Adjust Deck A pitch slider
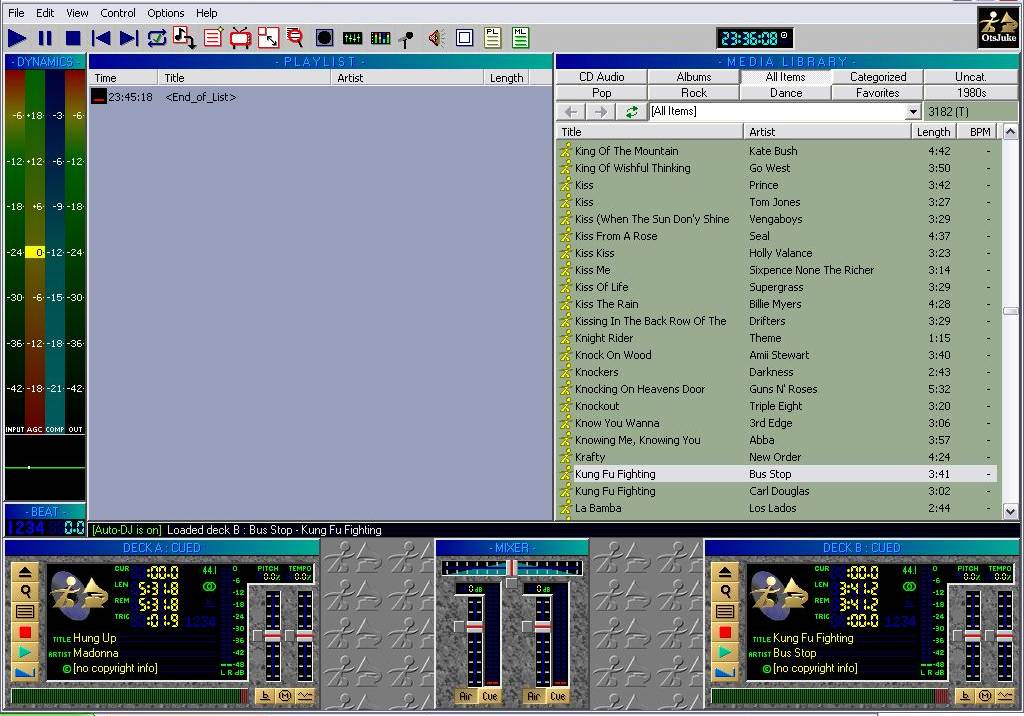Image resolution: width=1024 pixels, height=716 pixels. [x=272, y=635]
